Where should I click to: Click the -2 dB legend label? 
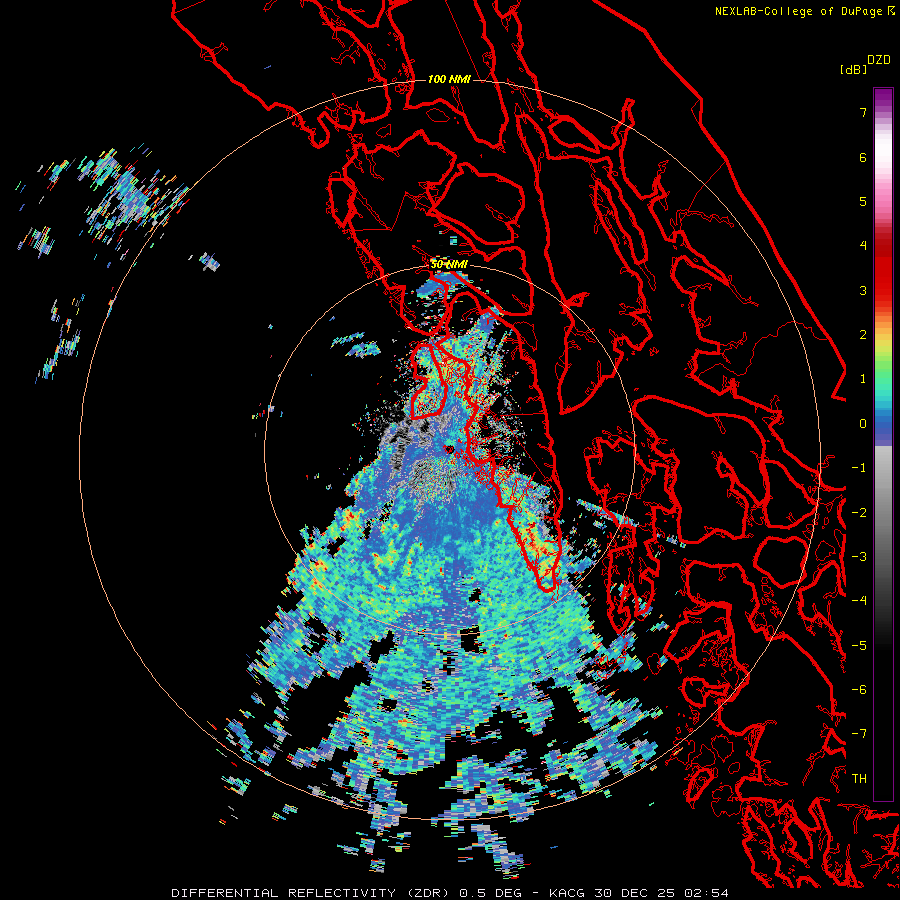[x=859, y=513]
